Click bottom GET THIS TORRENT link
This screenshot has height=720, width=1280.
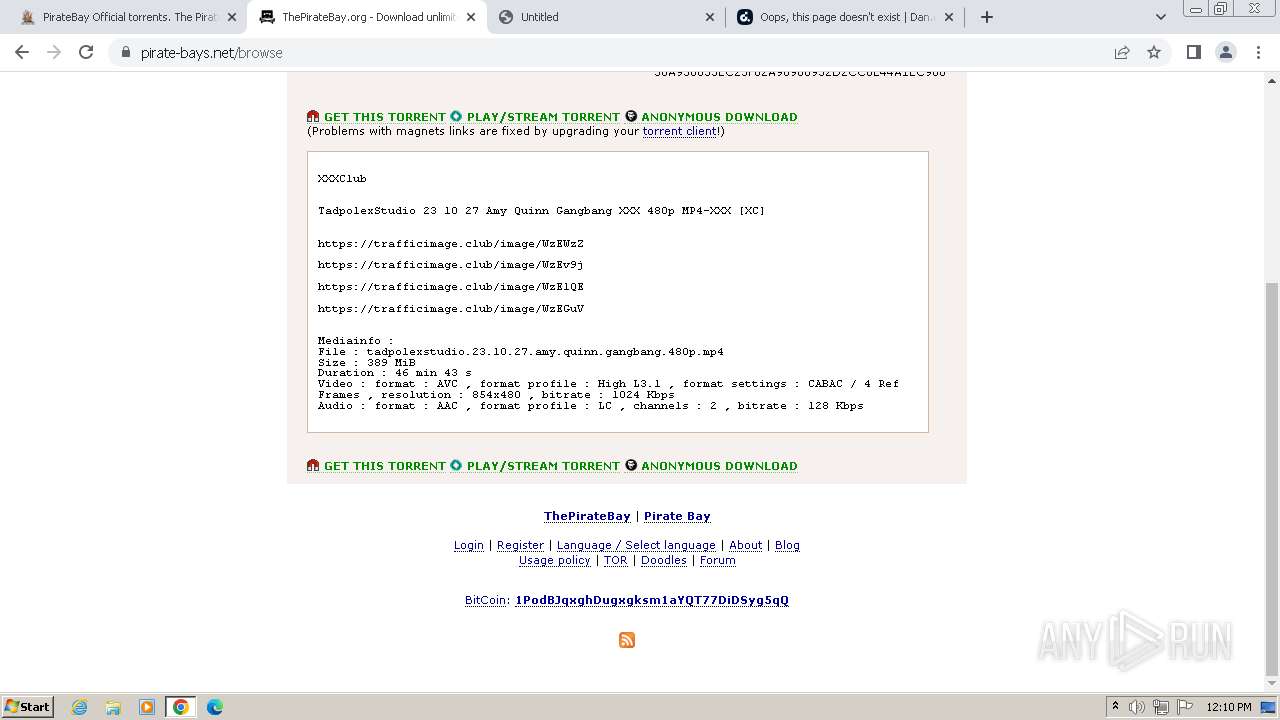[384, 466]
